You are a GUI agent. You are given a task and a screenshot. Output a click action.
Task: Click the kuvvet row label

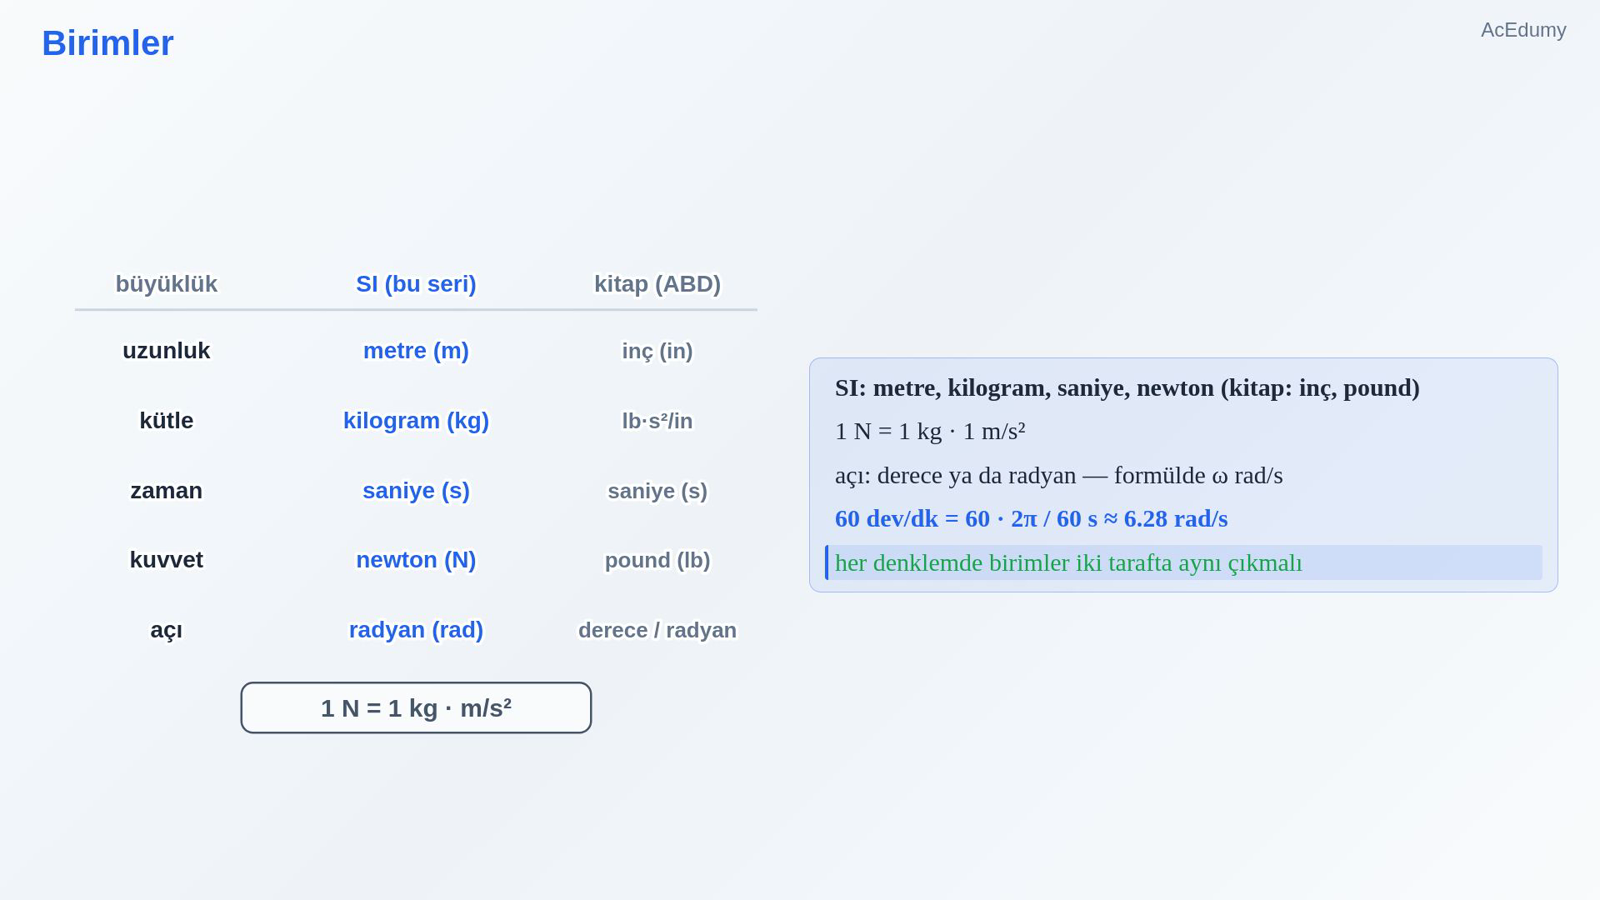click(x=166, y=560)
